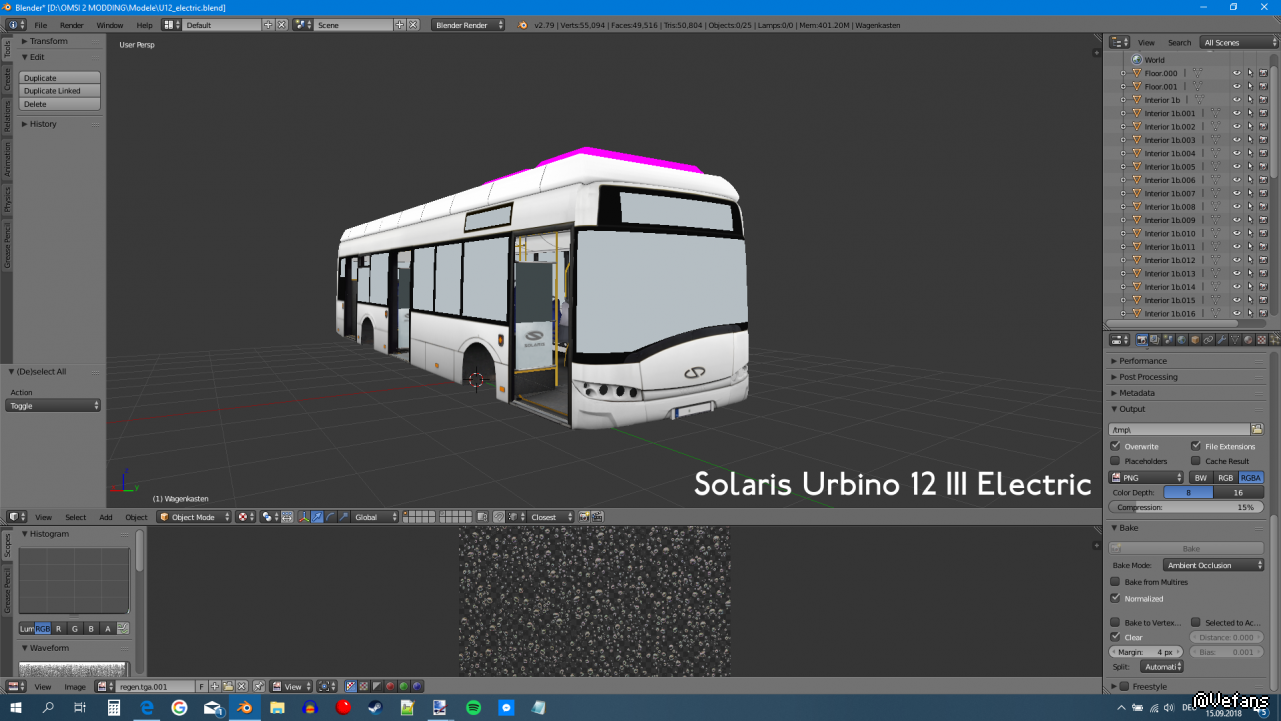This screenshot has width=1281, height=721.
Task: Open the Blender Render engine dropdown
Action: point(469,25)
